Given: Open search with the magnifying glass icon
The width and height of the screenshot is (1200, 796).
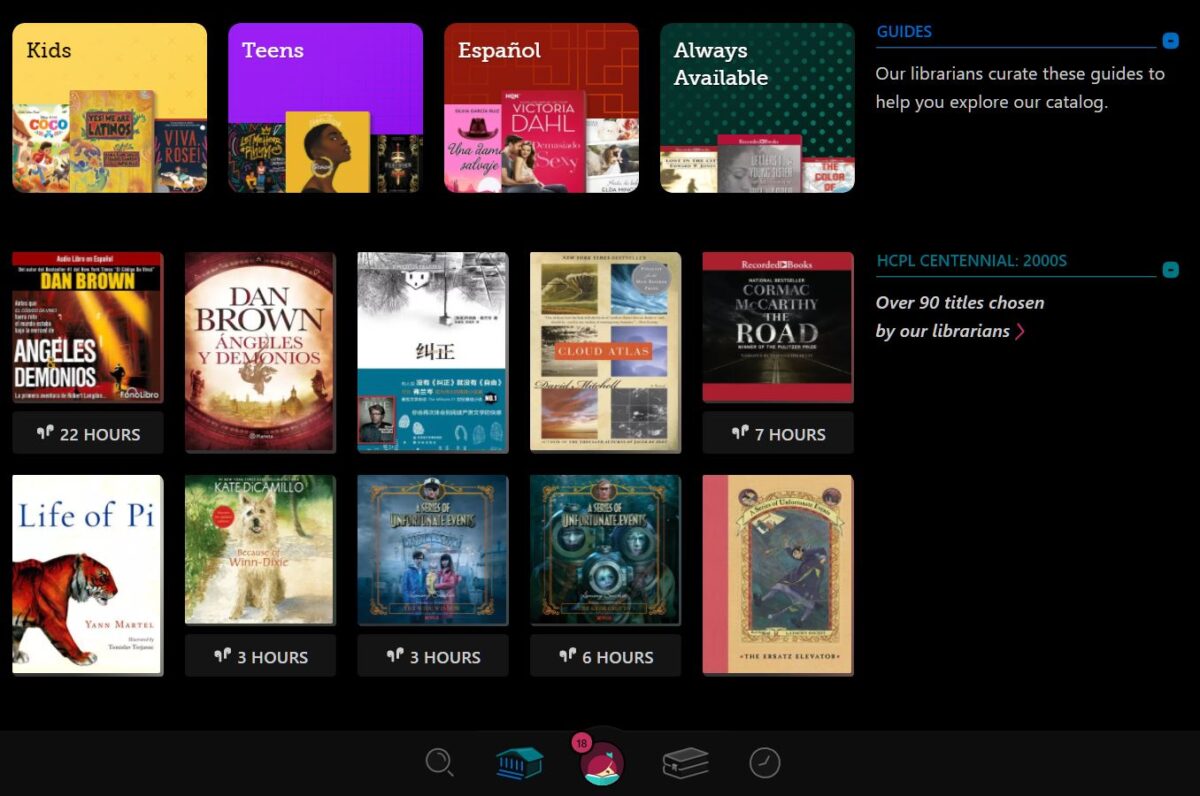Looking at the screenshot, I should click(x=440, y=762).
